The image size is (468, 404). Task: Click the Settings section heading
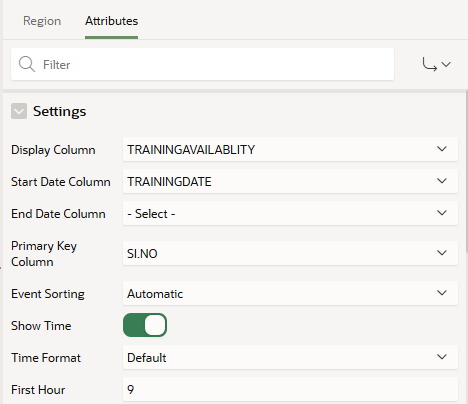59,111
